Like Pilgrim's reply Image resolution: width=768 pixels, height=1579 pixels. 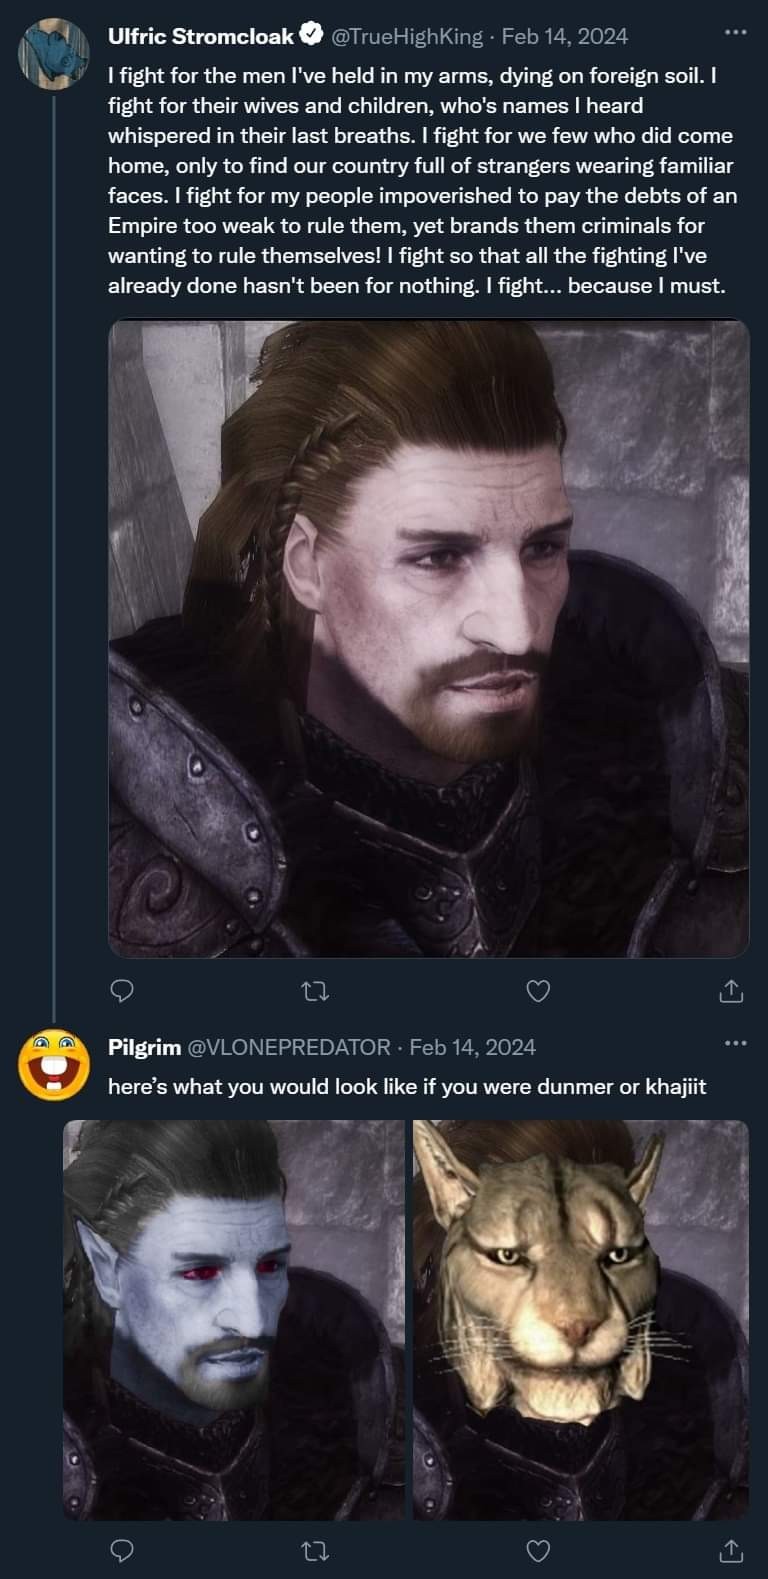pos(538,1552)
